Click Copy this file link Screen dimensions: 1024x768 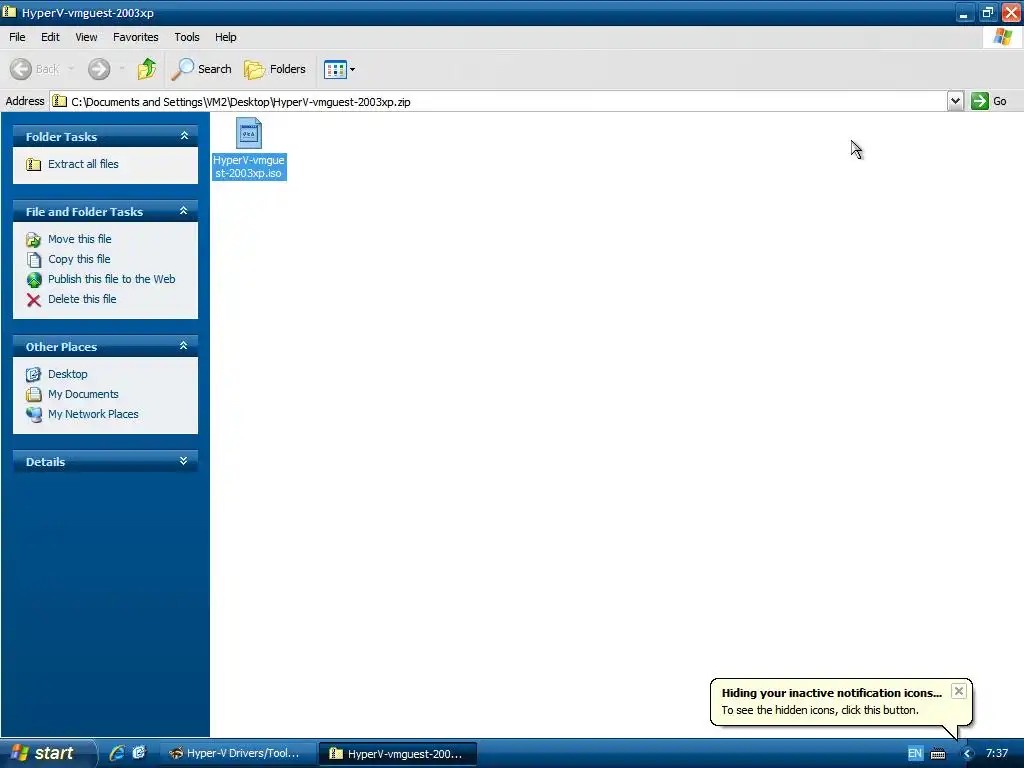point(79,259)
